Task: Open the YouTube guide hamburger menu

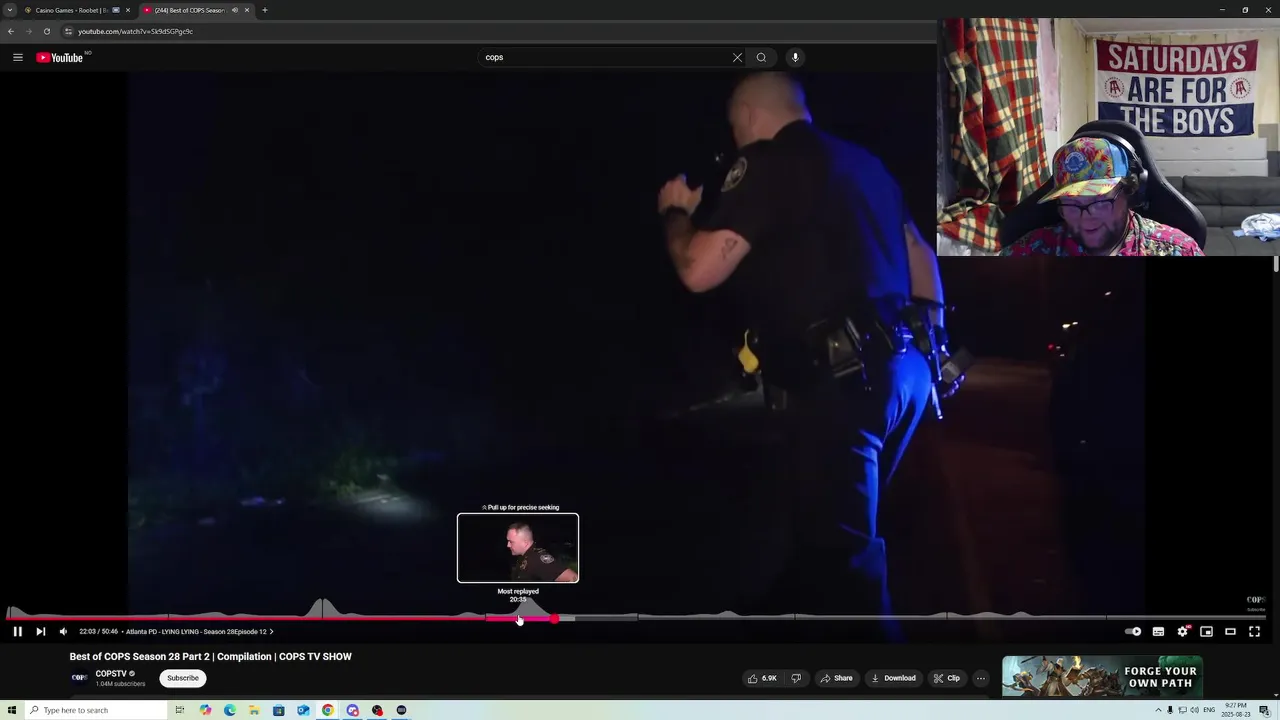Action: (18, 57)
